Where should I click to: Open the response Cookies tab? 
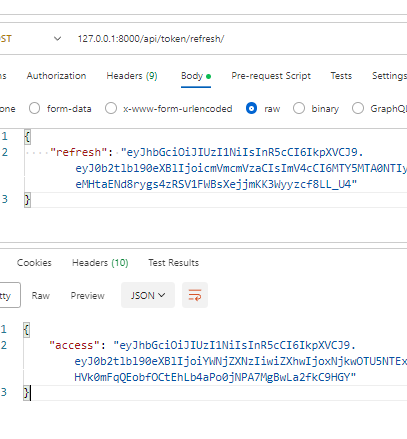point(34,263)
